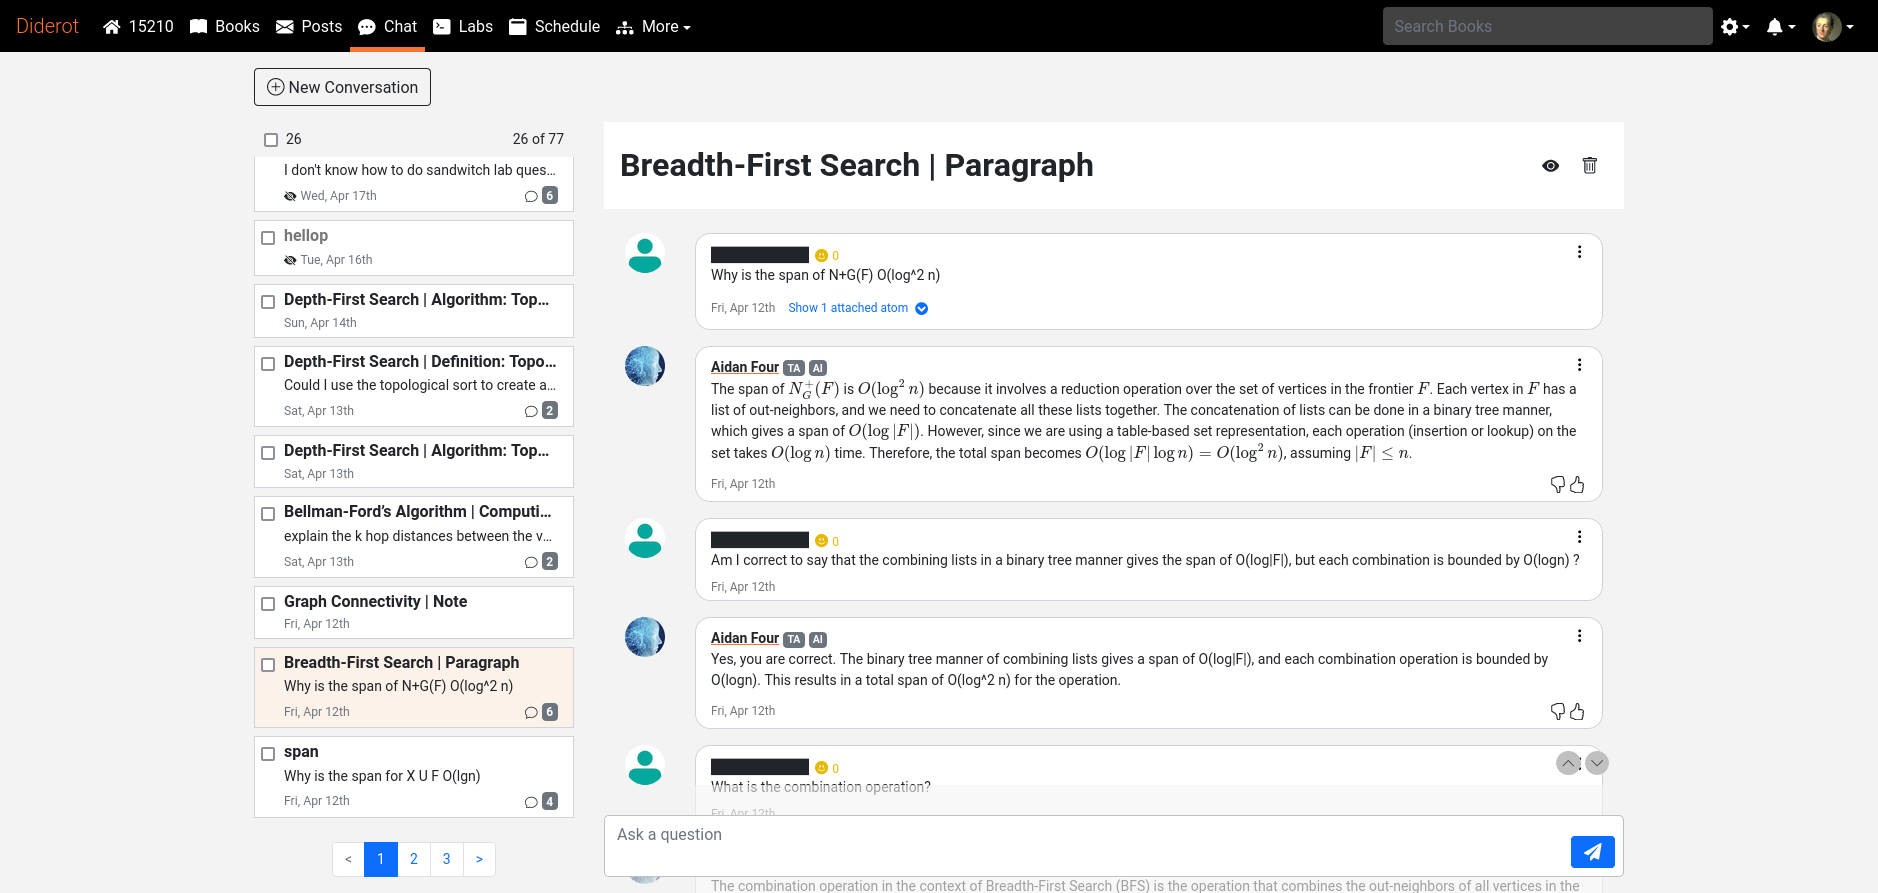
Task: Toggle conversation visibility eye icon
Action: pyautogui.click(x=1550, y=166)
